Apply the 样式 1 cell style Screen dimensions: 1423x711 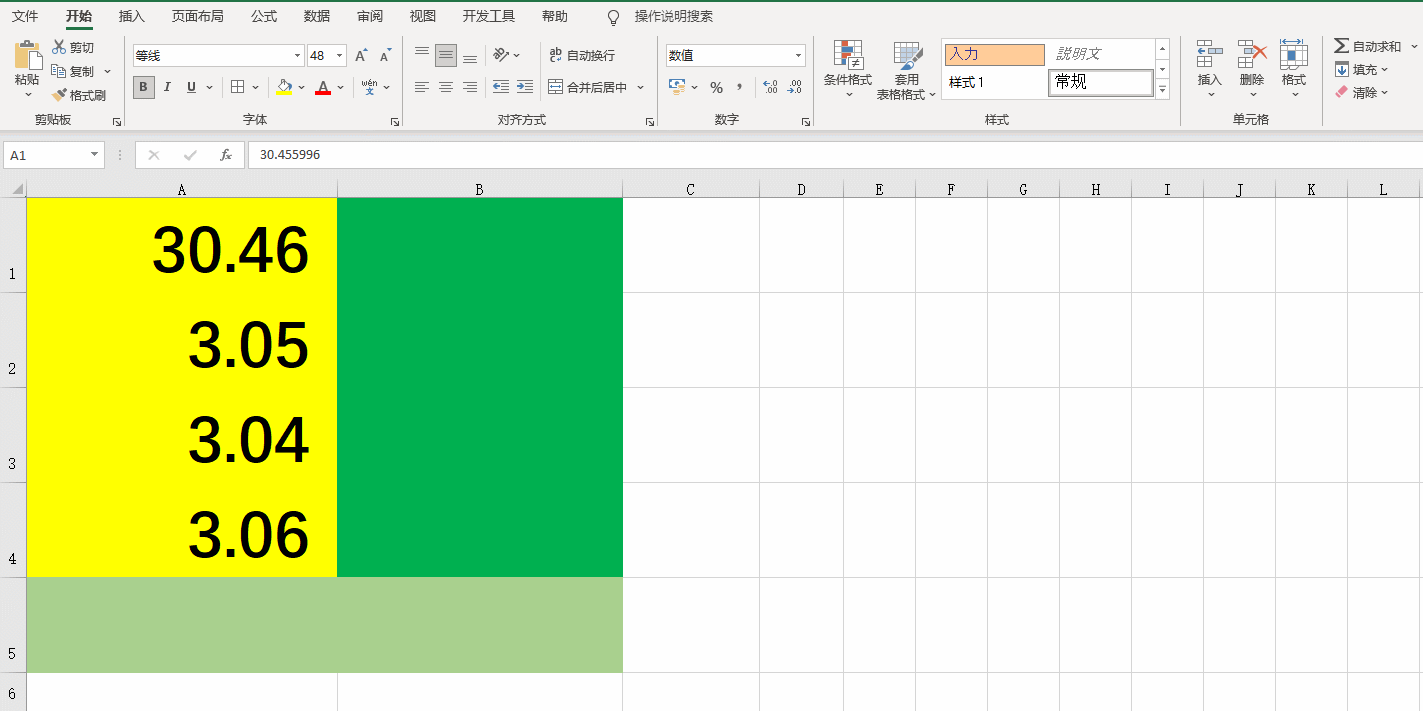(995, 82)
